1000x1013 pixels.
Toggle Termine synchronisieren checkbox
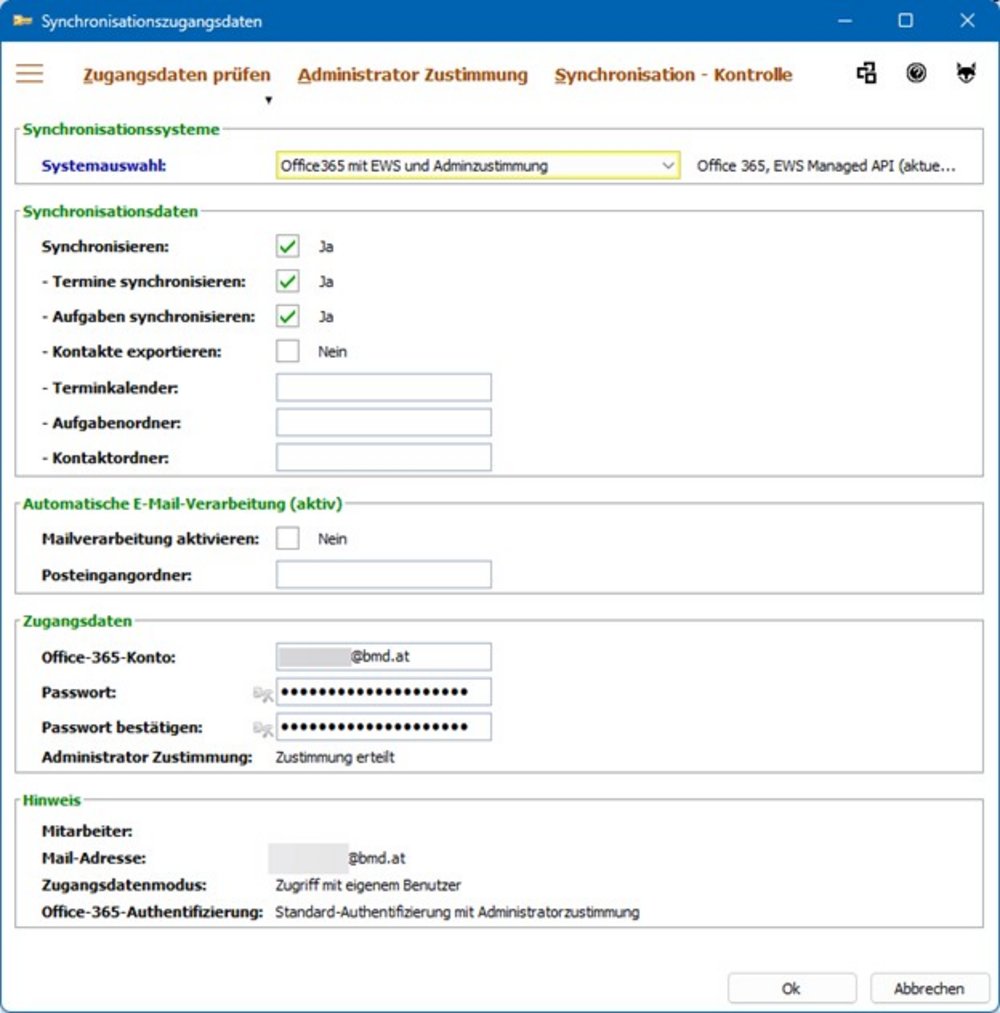[288, 282]
